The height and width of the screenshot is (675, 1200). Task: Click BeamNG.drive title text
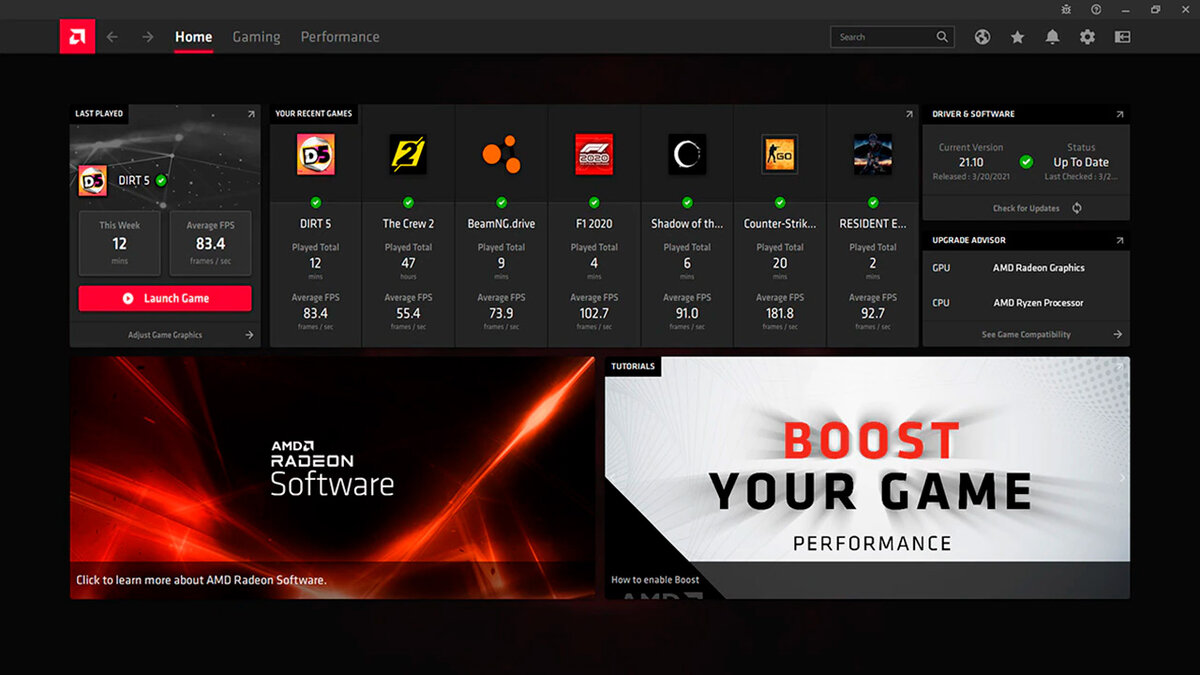click(x=501, y=224)
